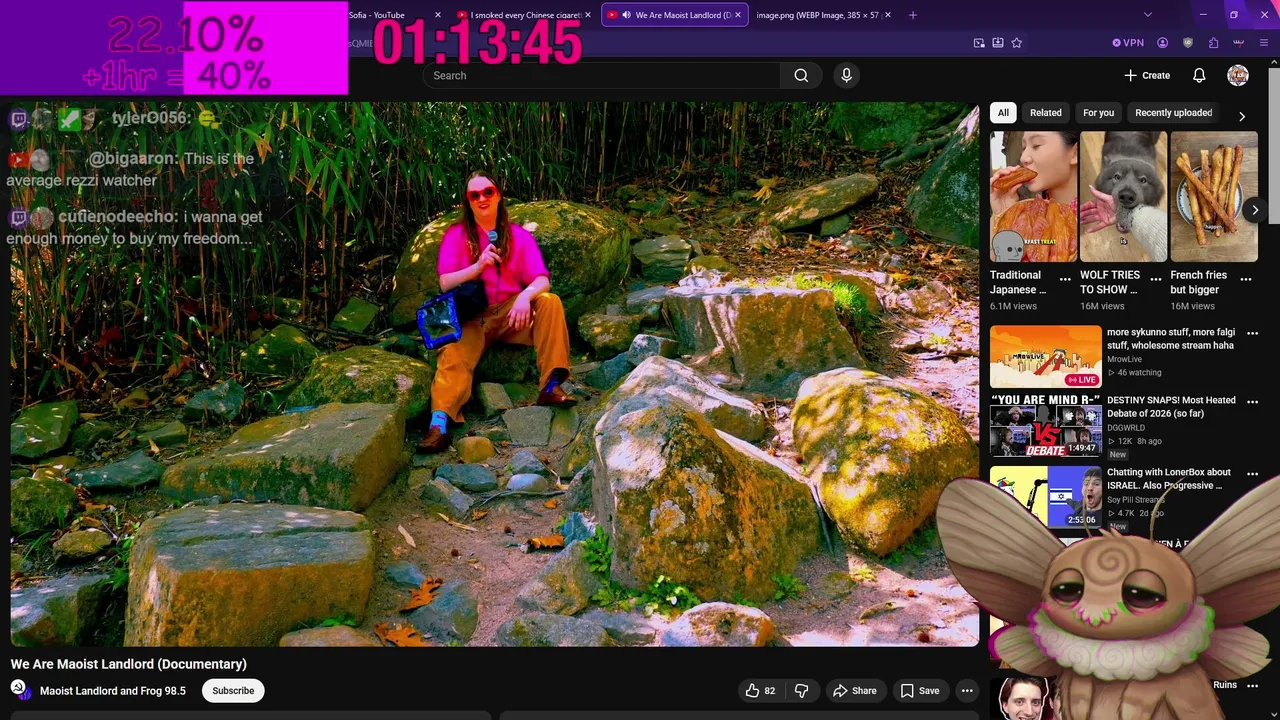Open the browser tab list chevron
This screenshot has width=1280, height=720.
coord(1148,15)
